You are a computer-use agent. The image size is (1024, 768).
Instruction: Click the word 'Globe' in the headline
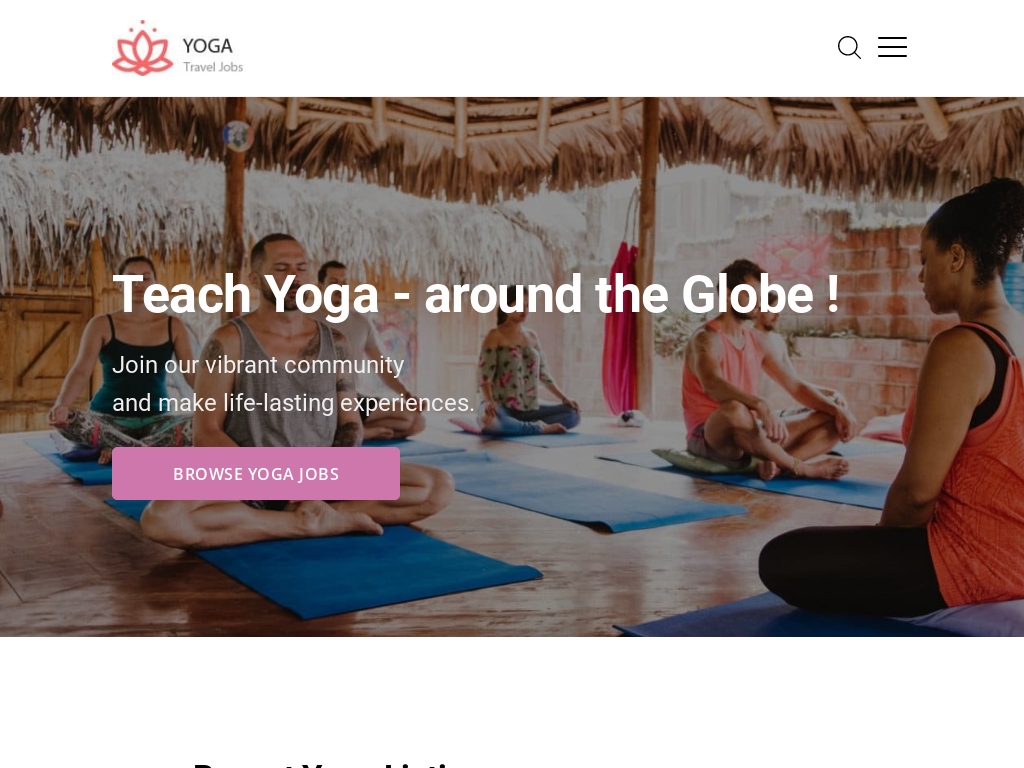tap(748, 295)
